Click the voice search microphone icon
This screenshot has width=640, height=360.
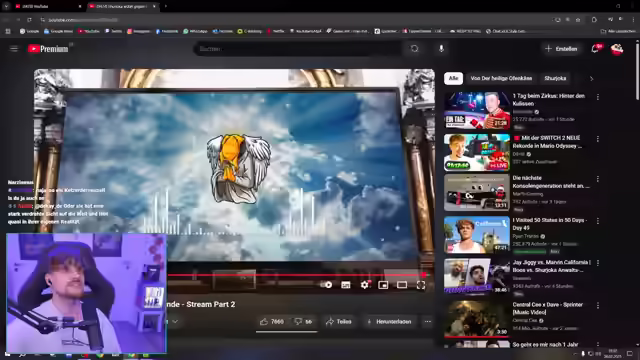[x=441, y=49]
